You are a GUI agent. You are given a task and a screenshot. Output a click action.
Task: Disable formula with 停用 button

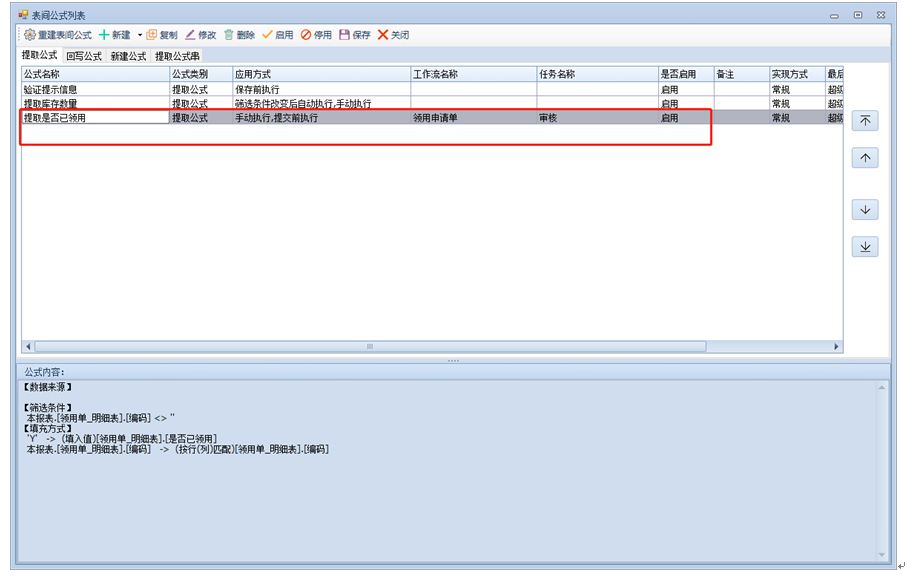click(316, 35)
